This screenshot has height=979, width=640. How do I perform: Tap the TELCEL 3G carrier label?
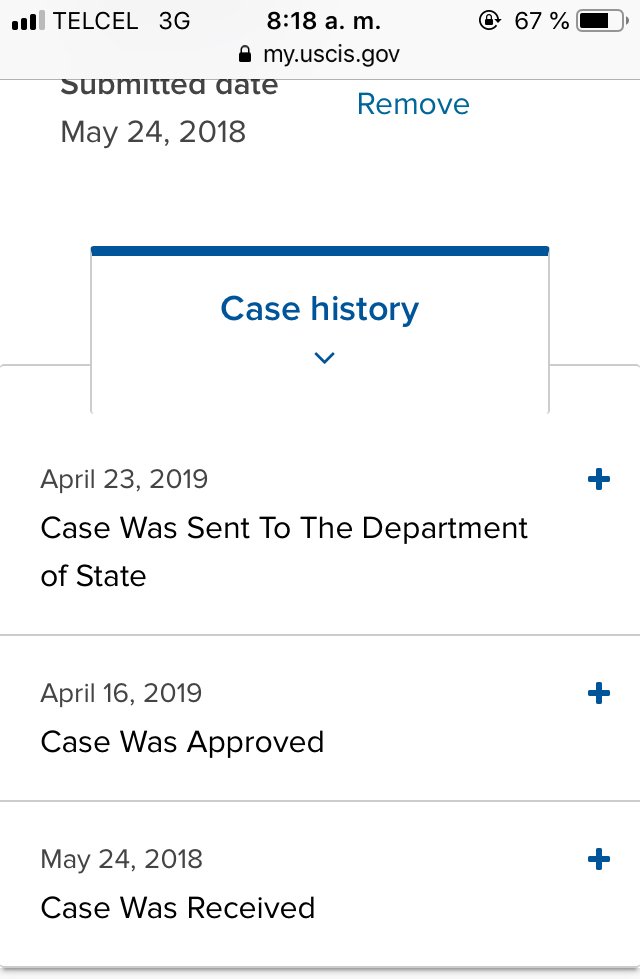(x=121, y=21)
